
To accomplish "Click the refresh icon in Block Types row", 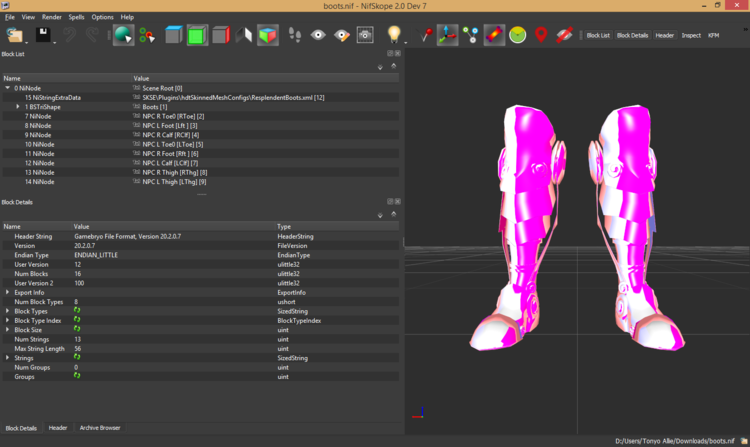I will [x=77, y=310].
